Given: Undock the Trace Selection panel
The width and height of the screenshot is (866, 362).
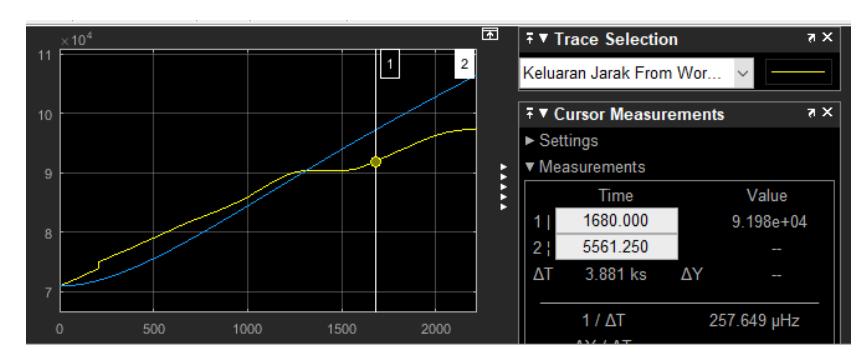Looking at the screenshot, I should [x=811, y=38].
